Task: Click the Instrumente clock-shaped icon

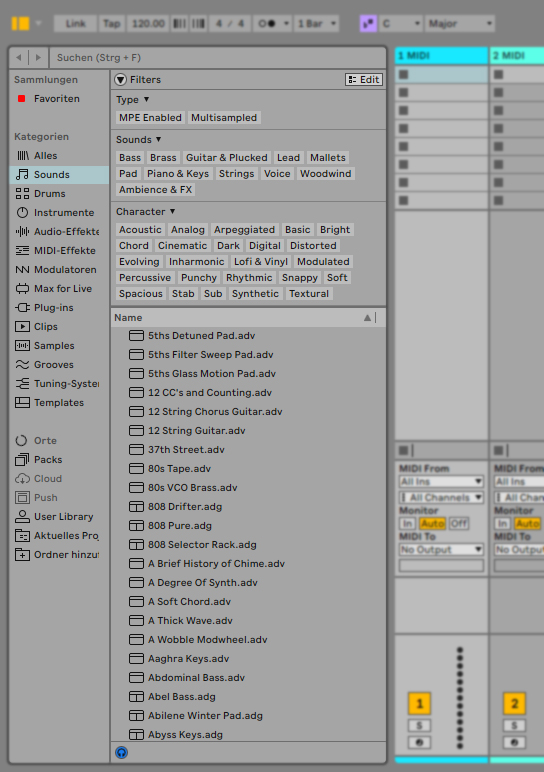Action: coord(22,213)
